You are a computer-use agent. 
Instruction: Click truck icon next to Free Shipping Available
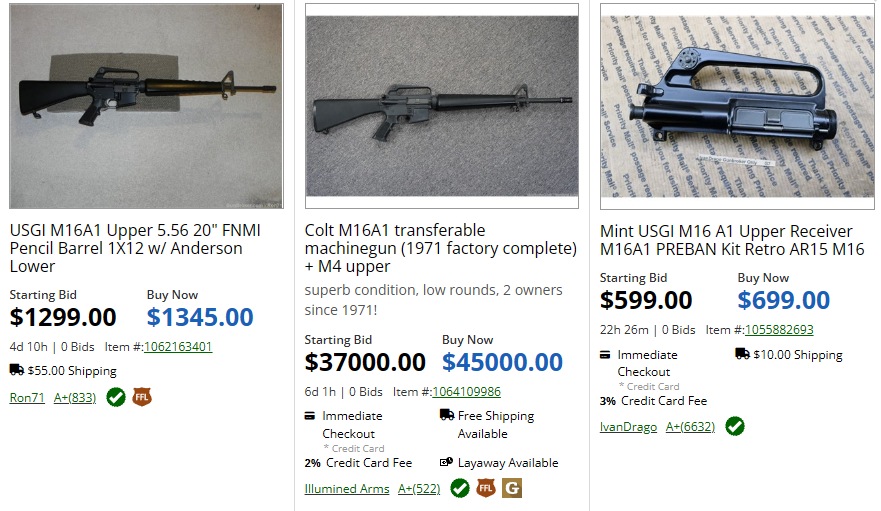point(446,415)
